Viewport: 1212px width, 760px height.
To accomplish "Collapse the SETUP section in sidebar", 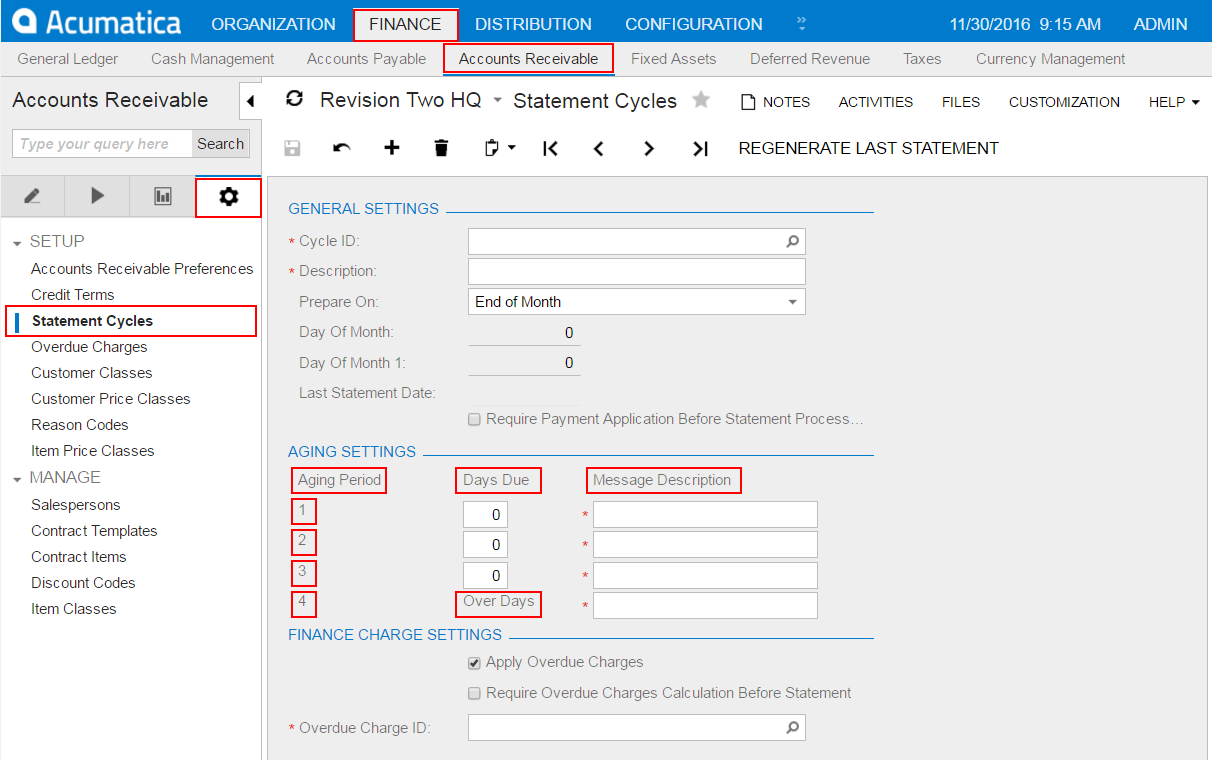I will click(18, 243).
